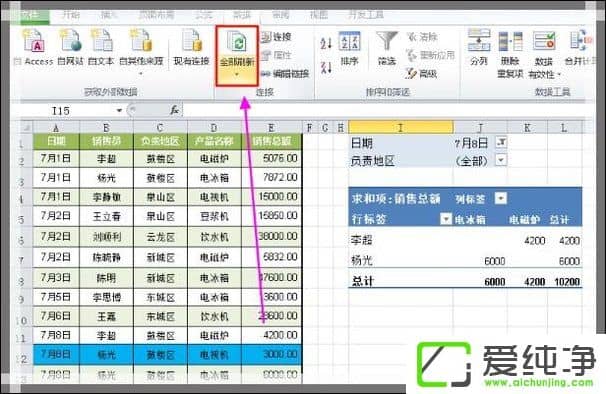This screenshot has height=394, width=606.
Task: Expand the 列标签 column labels dropdown
Action: [x=500, y=198]
